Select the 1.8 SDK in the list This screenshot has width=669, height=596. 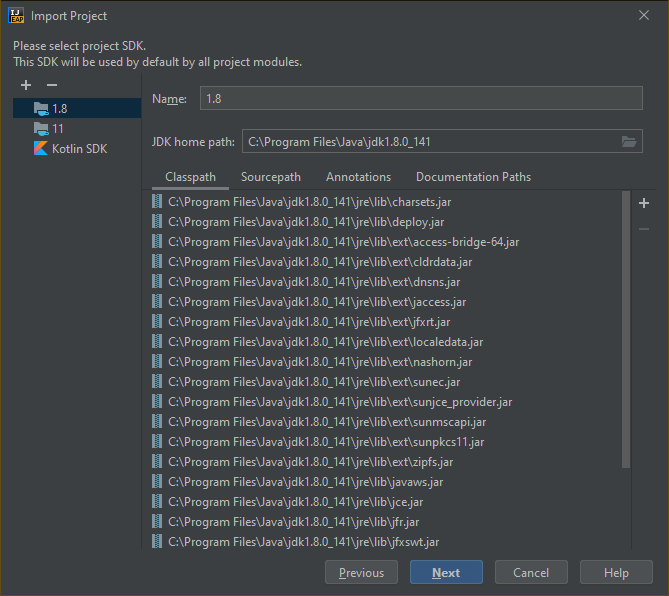(60, 109)
